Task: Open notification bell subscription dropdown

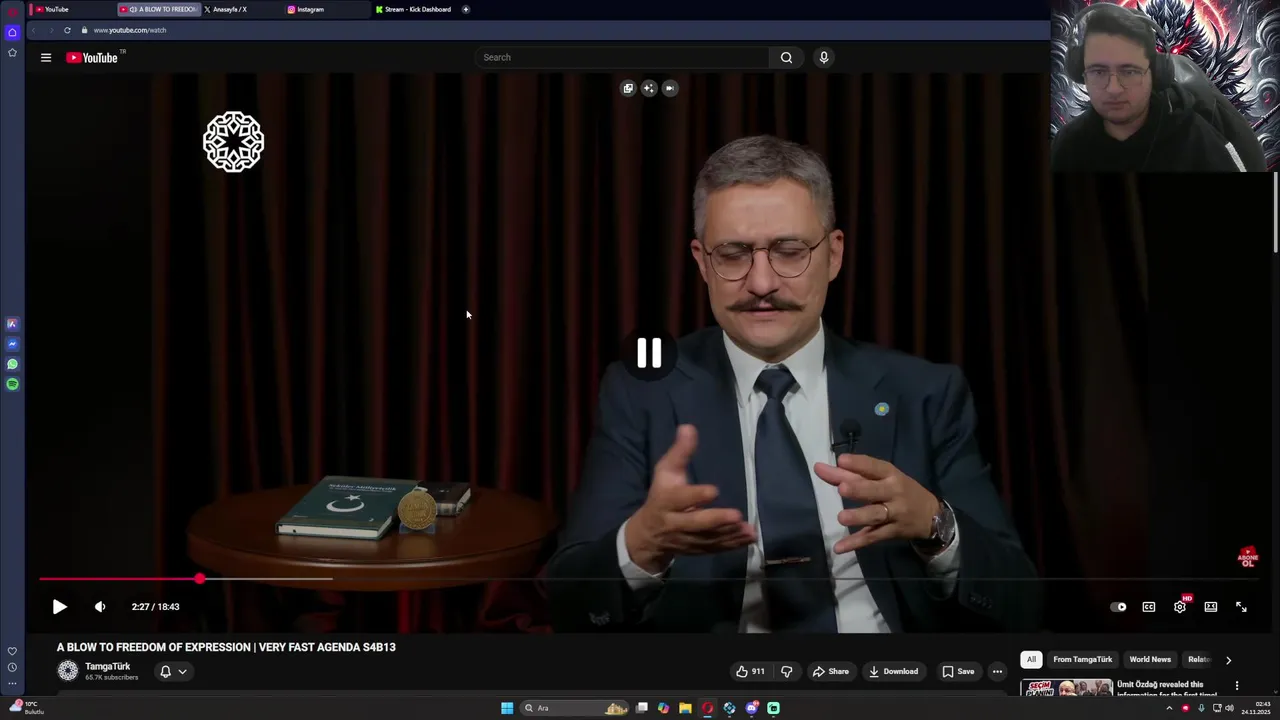Action: (x=173, y=672)
